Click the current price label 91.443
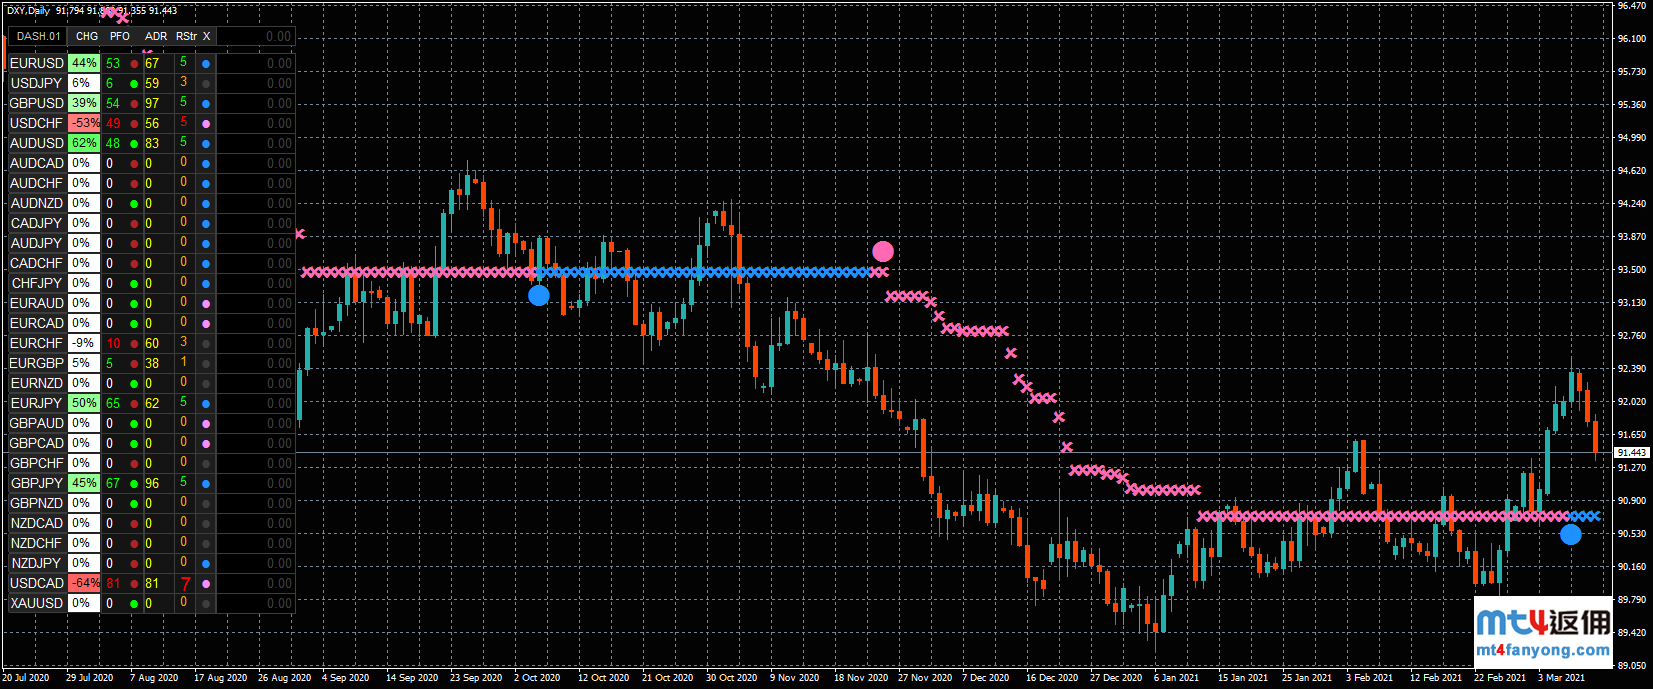Screen dimensions: 1653x689 click(x=1631, y=453)
